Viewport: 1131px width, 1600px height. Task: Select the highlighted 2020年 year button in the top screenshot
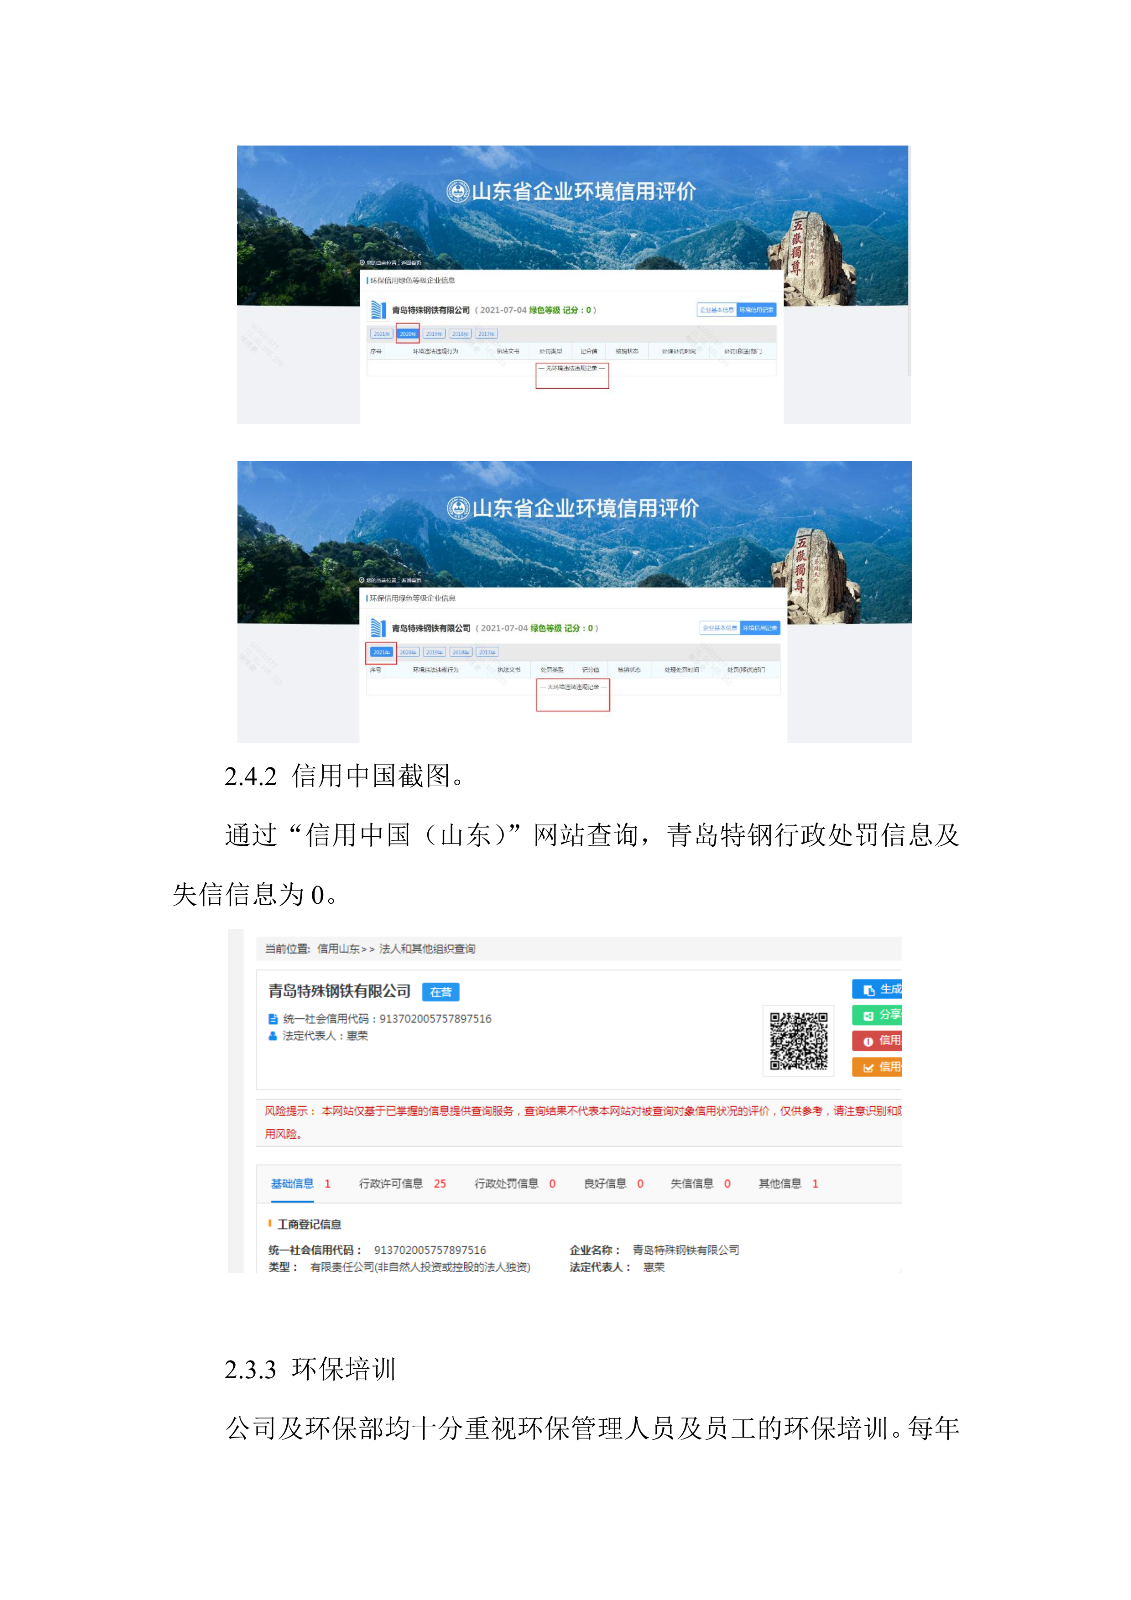pos(408,334)
